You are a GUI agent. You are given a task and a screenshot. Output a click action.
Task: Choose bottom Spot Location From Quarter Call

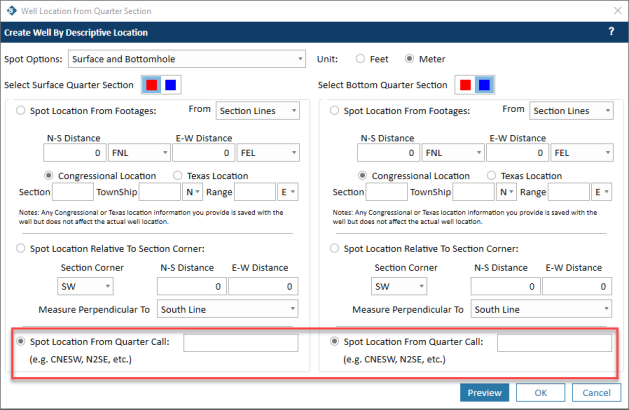[335, 342]
